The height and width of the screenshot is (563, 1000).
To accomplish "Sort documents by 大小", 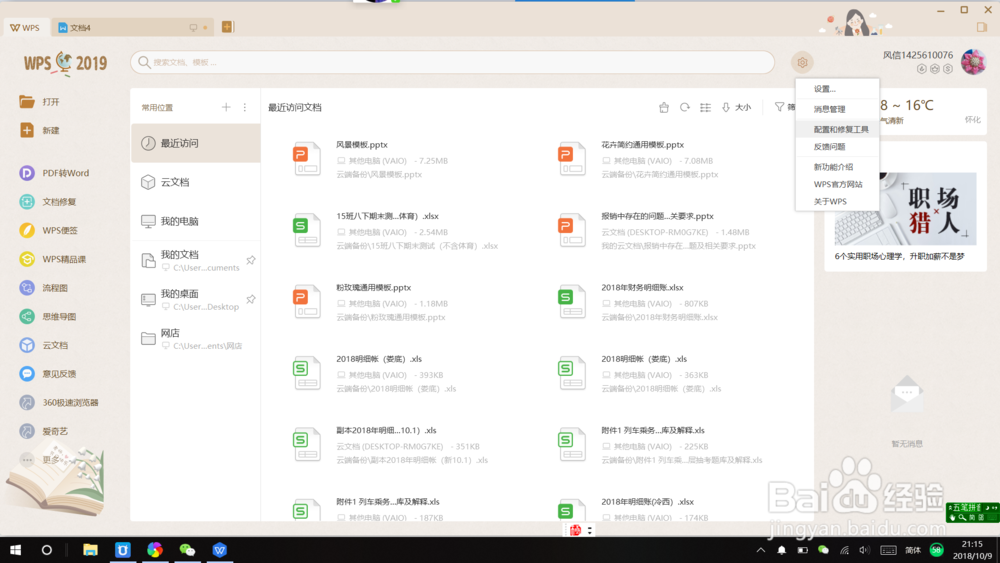I will click(736, 107).
